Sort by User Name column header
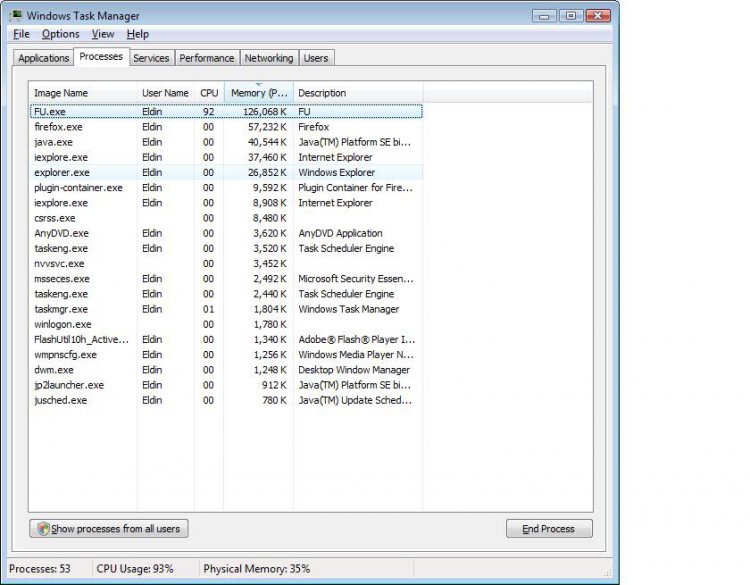This screenshot has width=750, height=585. pos(165,93)
